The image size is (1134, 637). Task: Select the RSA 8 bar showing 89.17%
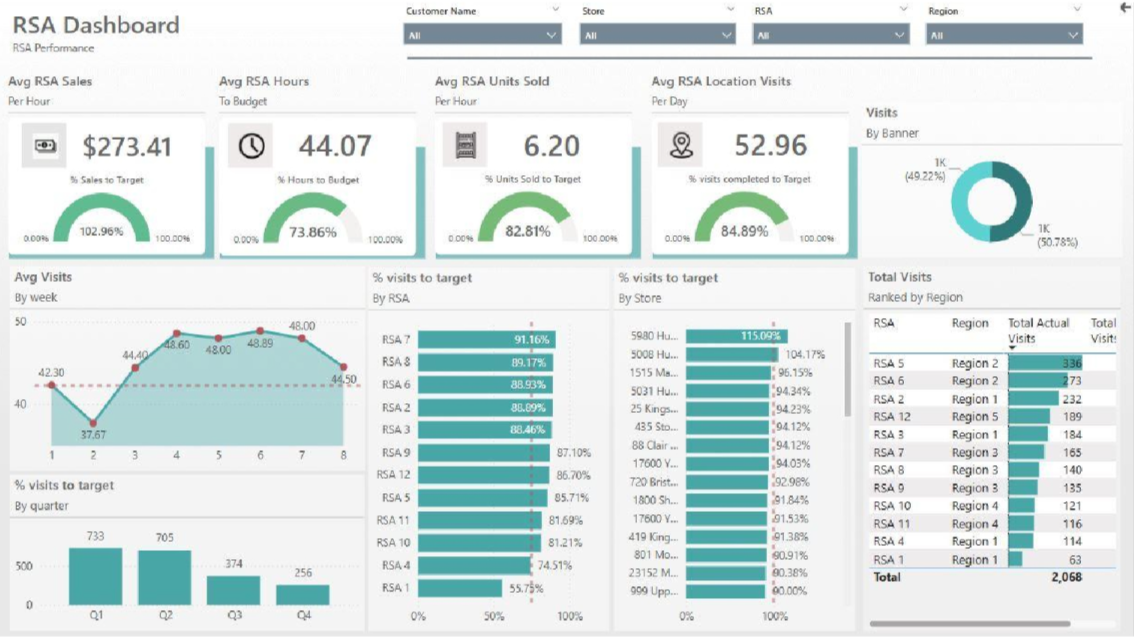coord(485,362)
